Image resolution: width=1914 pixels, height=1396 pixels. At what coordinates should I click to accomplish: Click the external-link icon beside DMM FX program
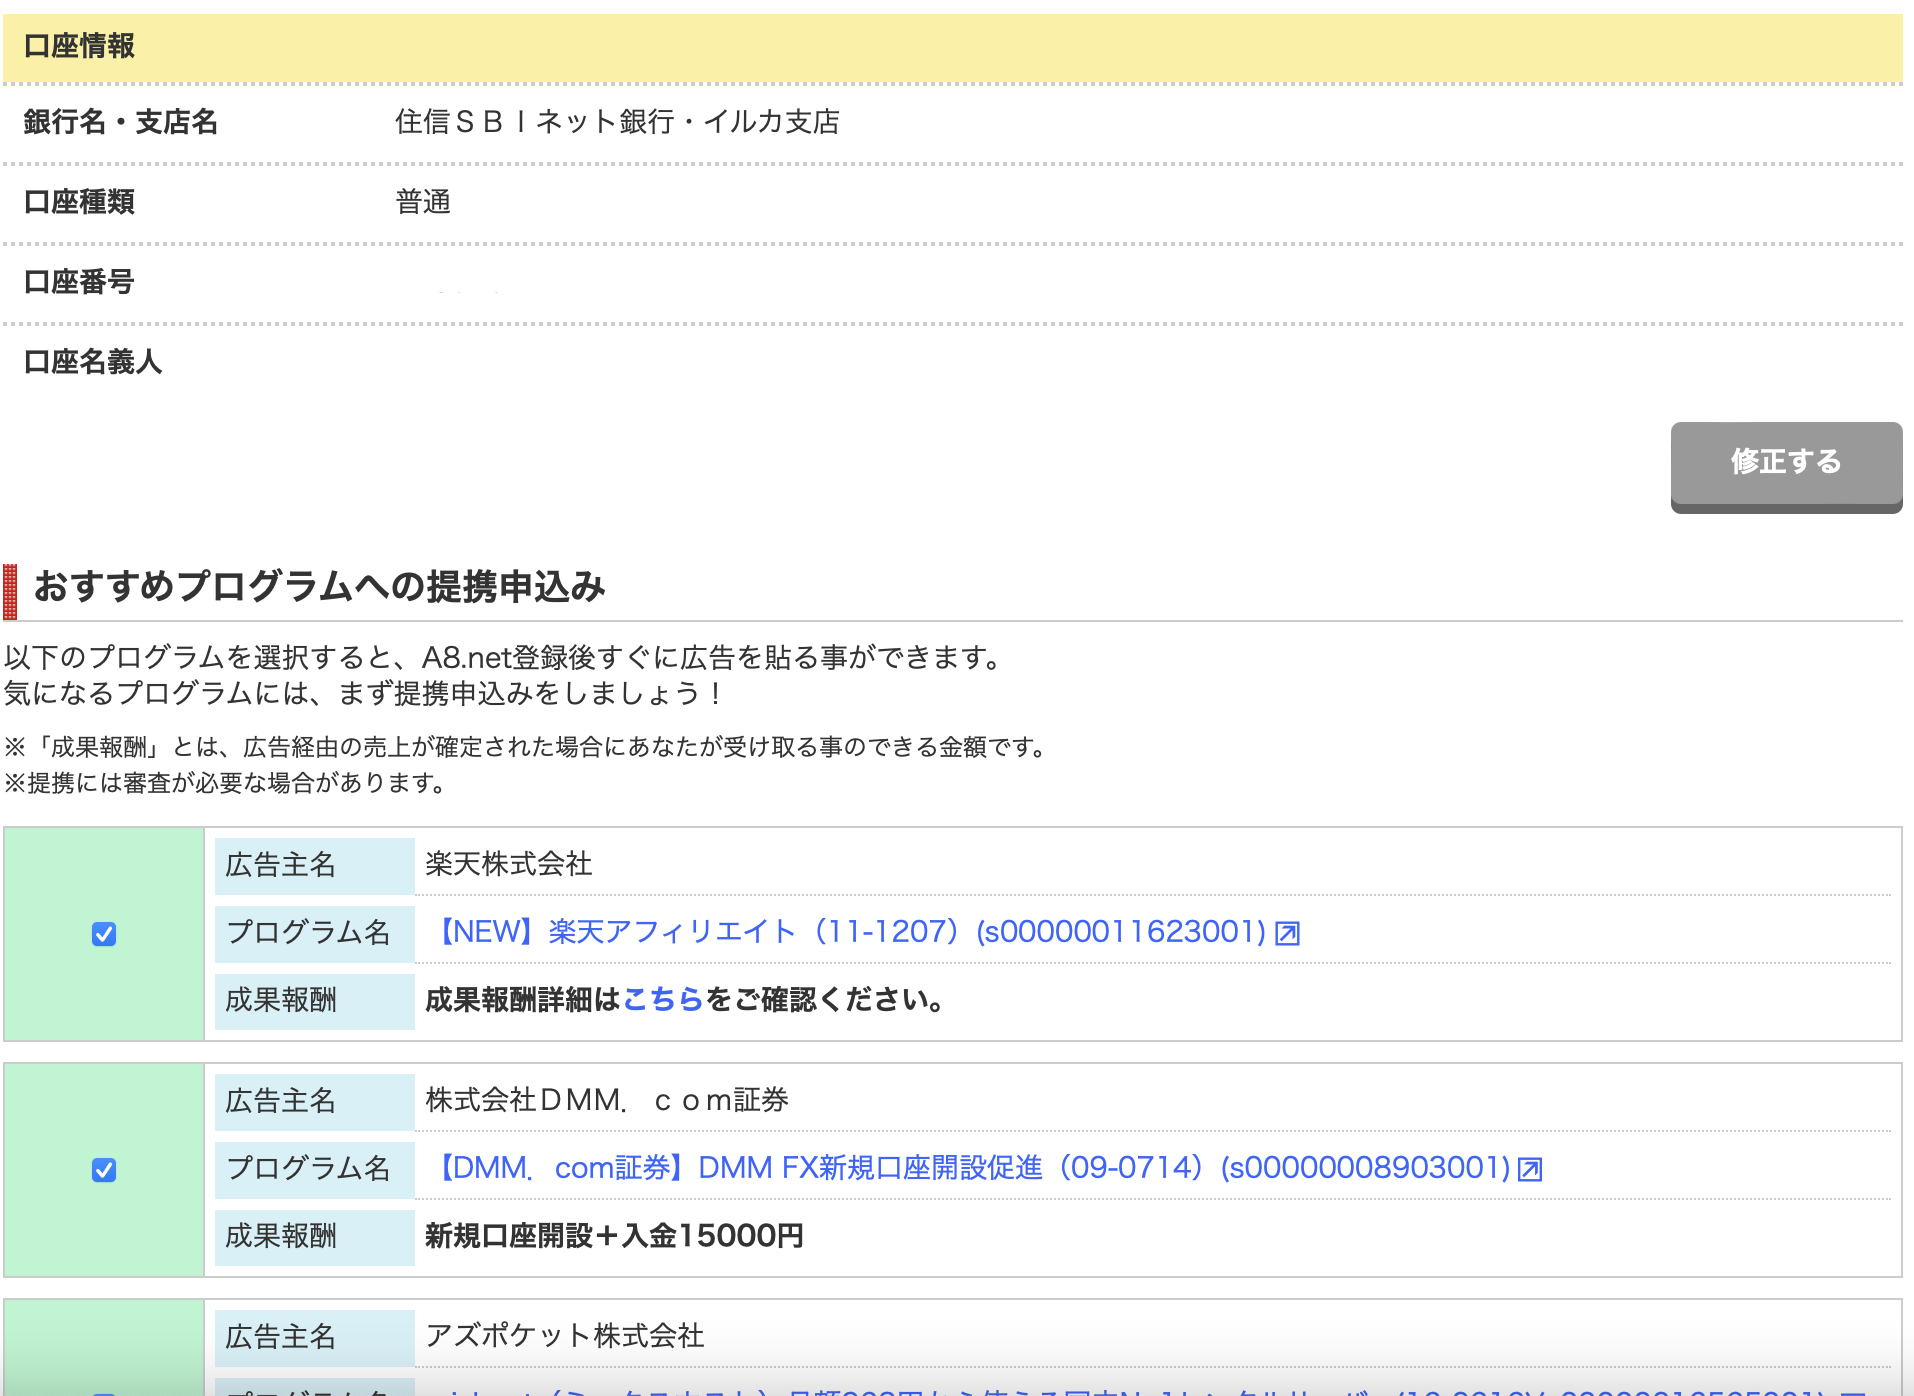point(1530,1170)
